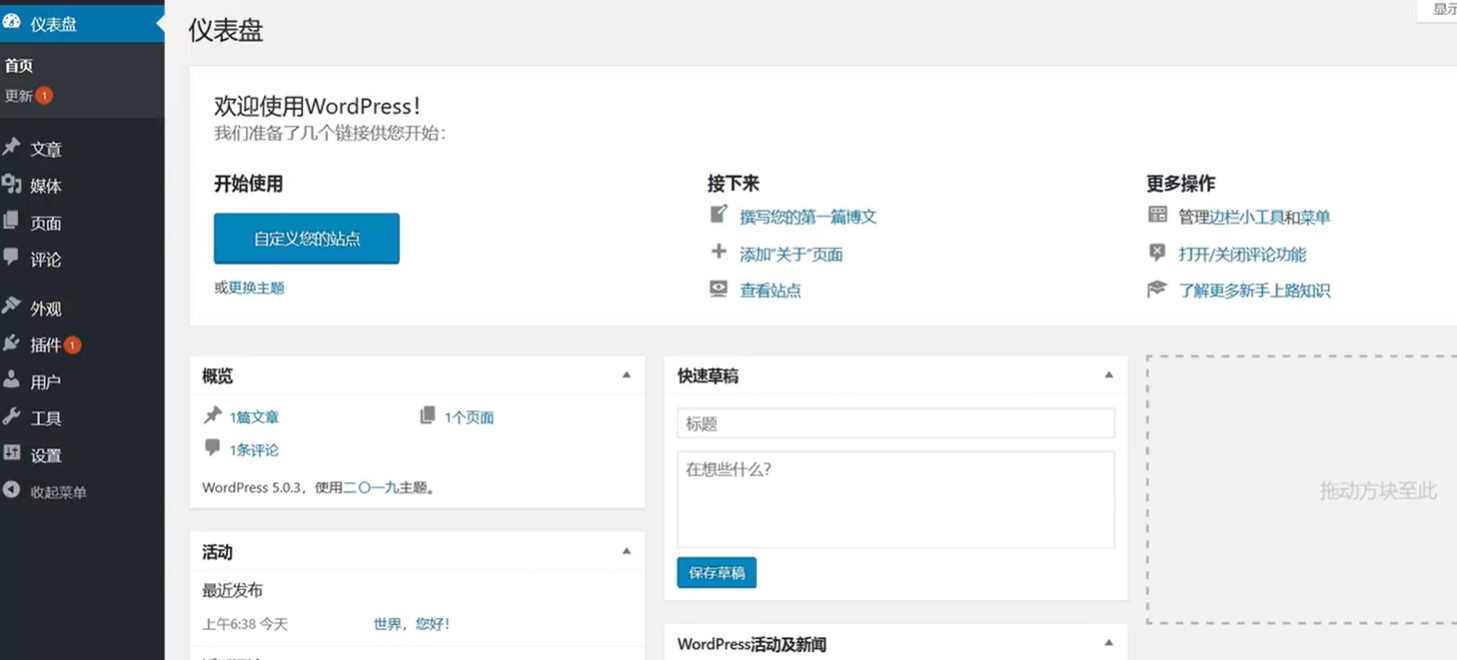Click the comment icon beside 1条评论
1457x660 pixels.
point(213,448)
